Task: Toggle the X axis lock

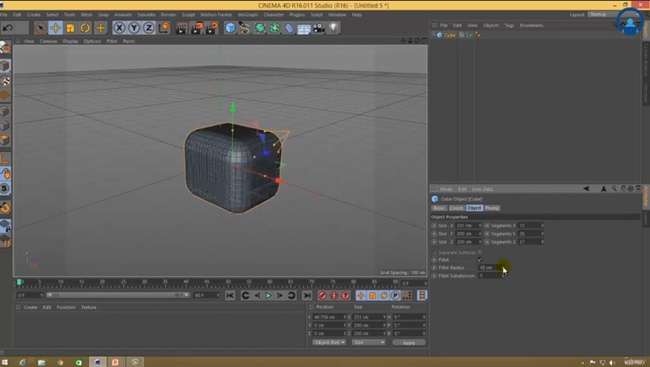Action: (119, 28)
